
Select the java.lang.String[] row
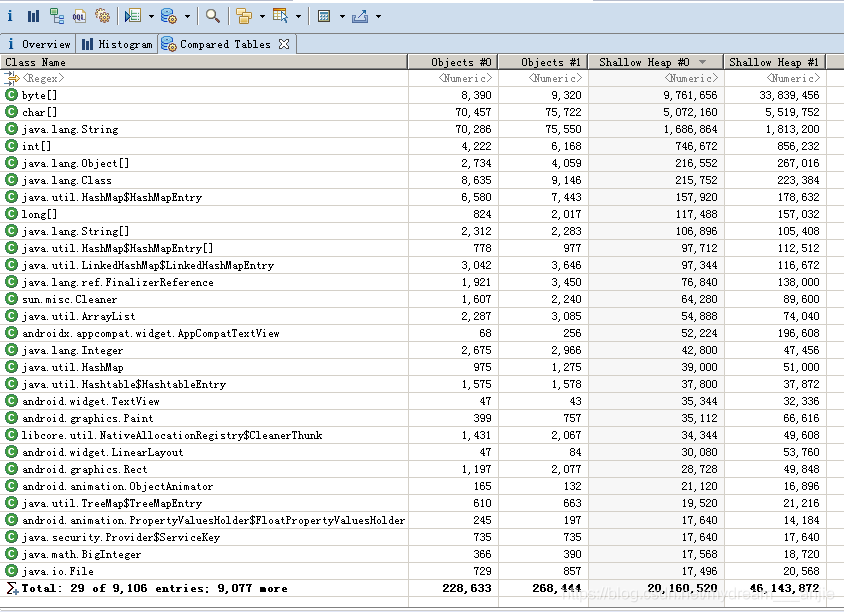(x=413, y=231)
